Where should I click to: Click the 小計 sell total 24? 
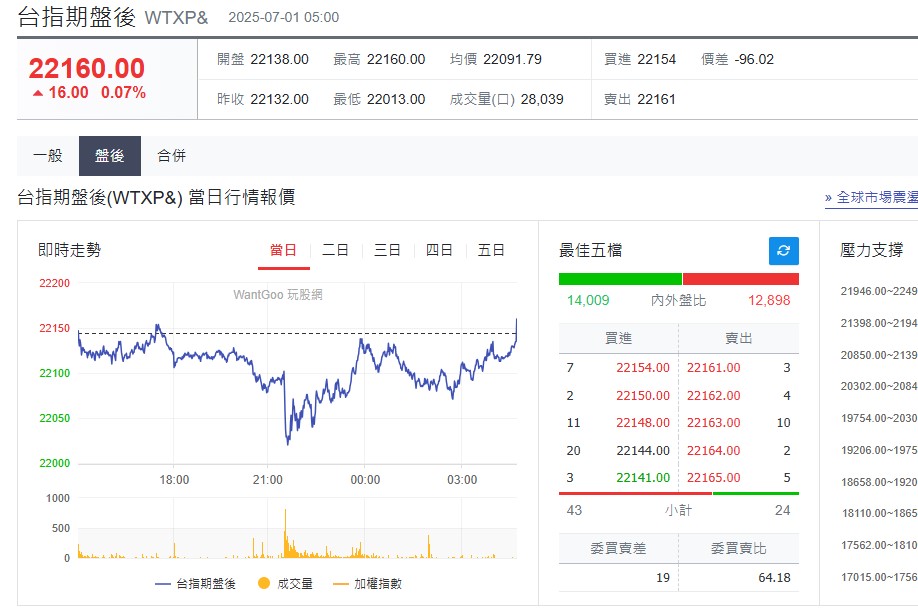[x=782, y=511]
